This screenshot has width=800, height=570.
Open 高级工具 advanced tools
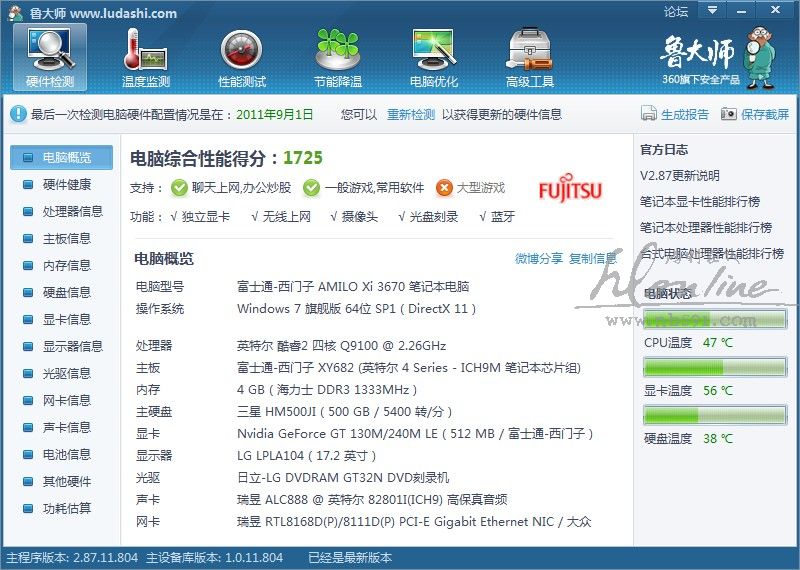[530, 58]
